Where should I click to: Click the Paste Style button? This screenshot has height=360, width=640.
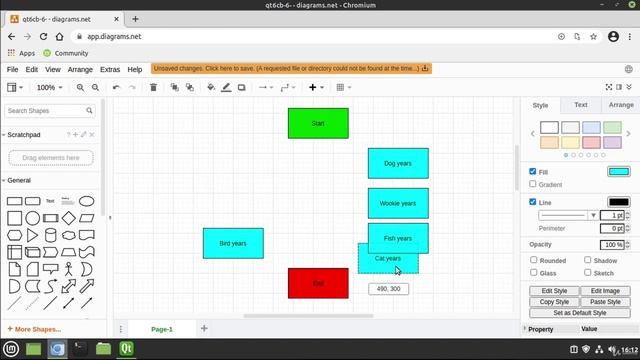coord(605,302)
